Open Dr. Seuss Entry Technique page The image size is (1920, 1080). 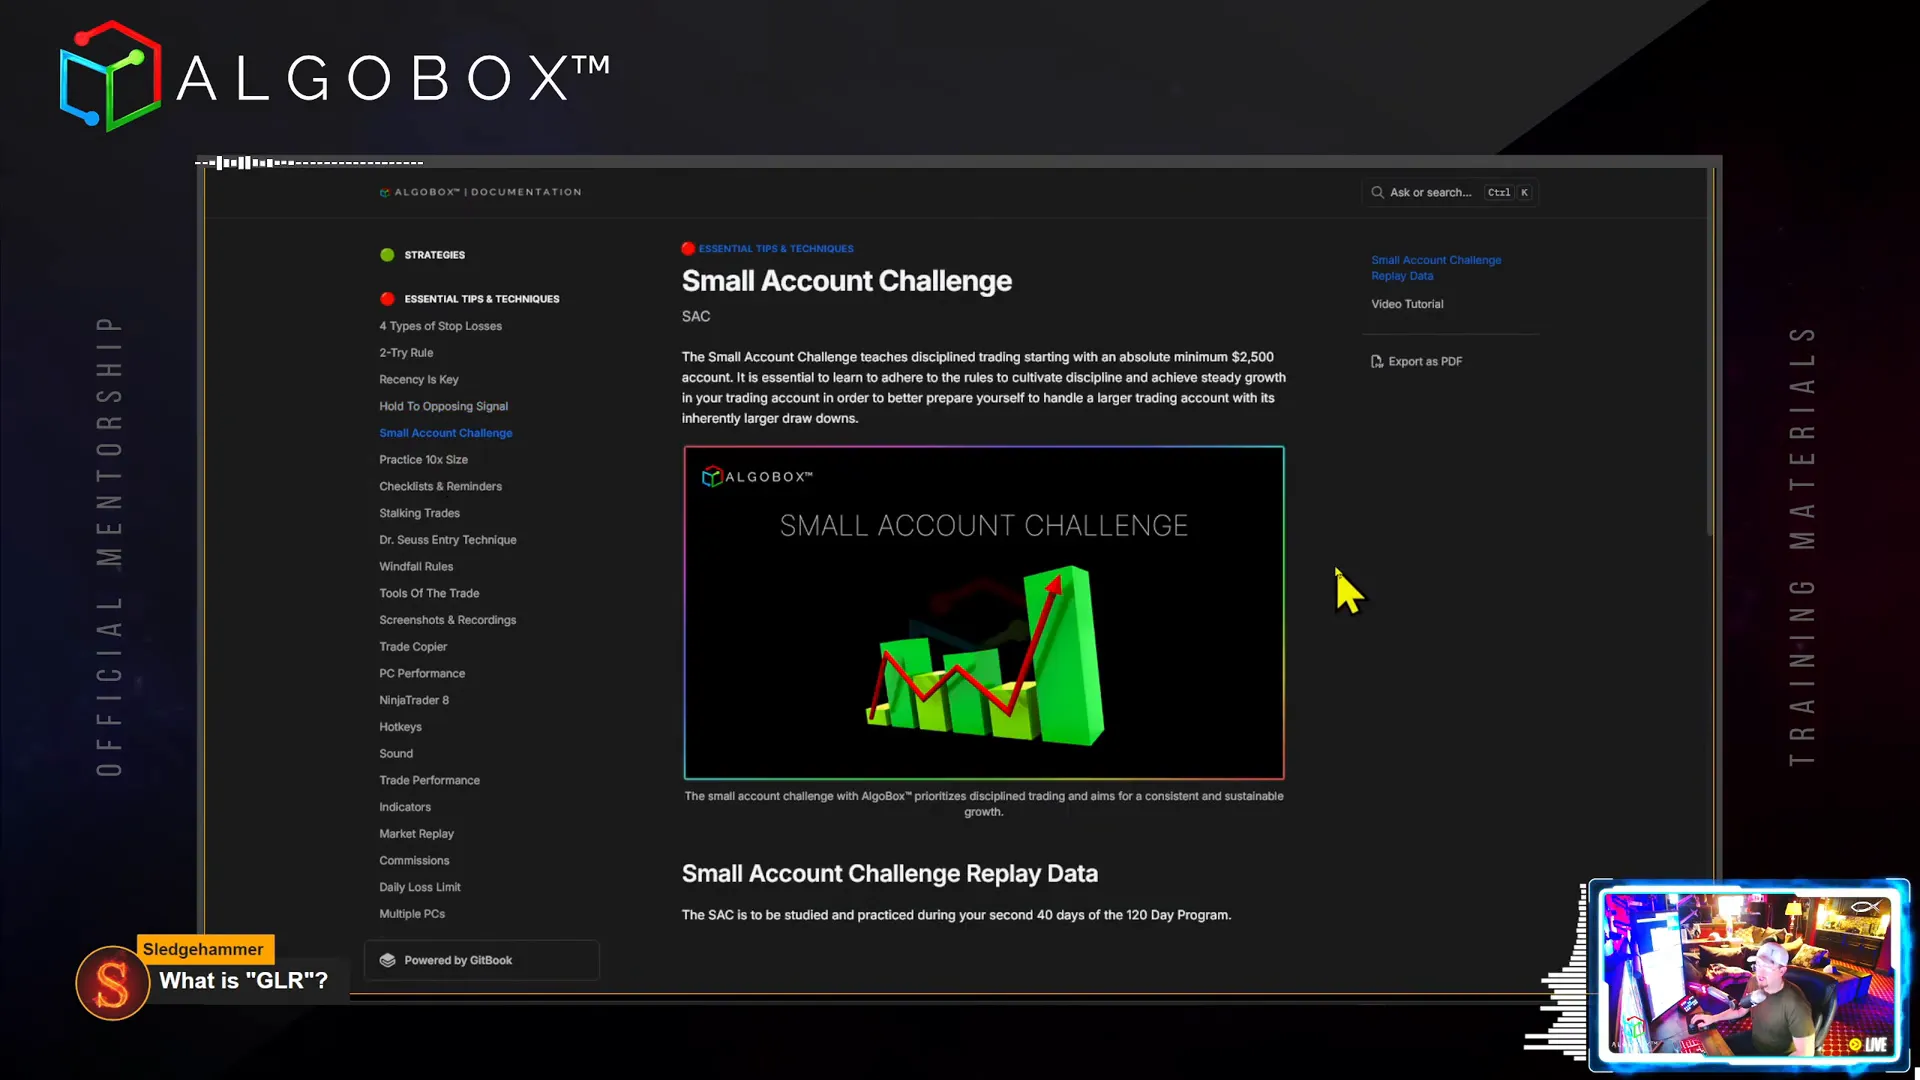click(448, 540)
